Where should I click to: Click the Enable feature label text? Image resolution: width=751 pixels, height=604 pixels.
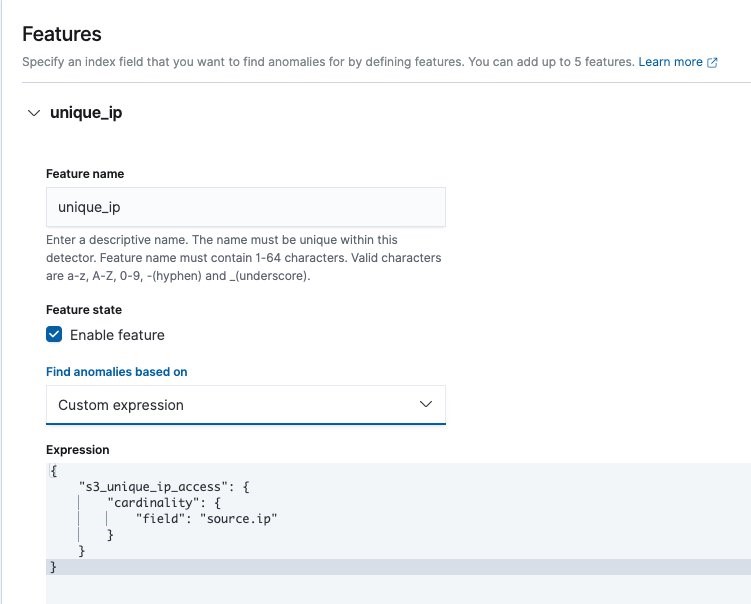[117, 335]
